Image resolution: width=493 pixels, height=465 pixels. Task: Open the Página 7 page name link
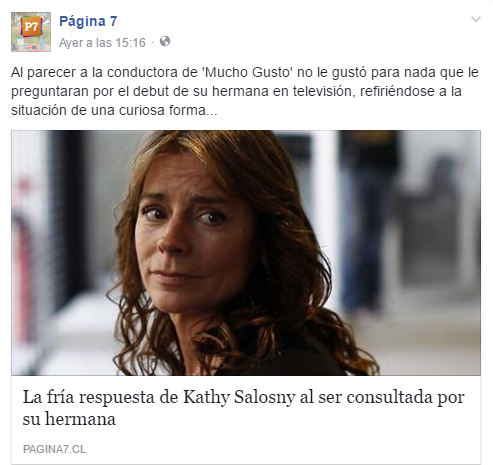pyautogui.click(x=88, y=21)
